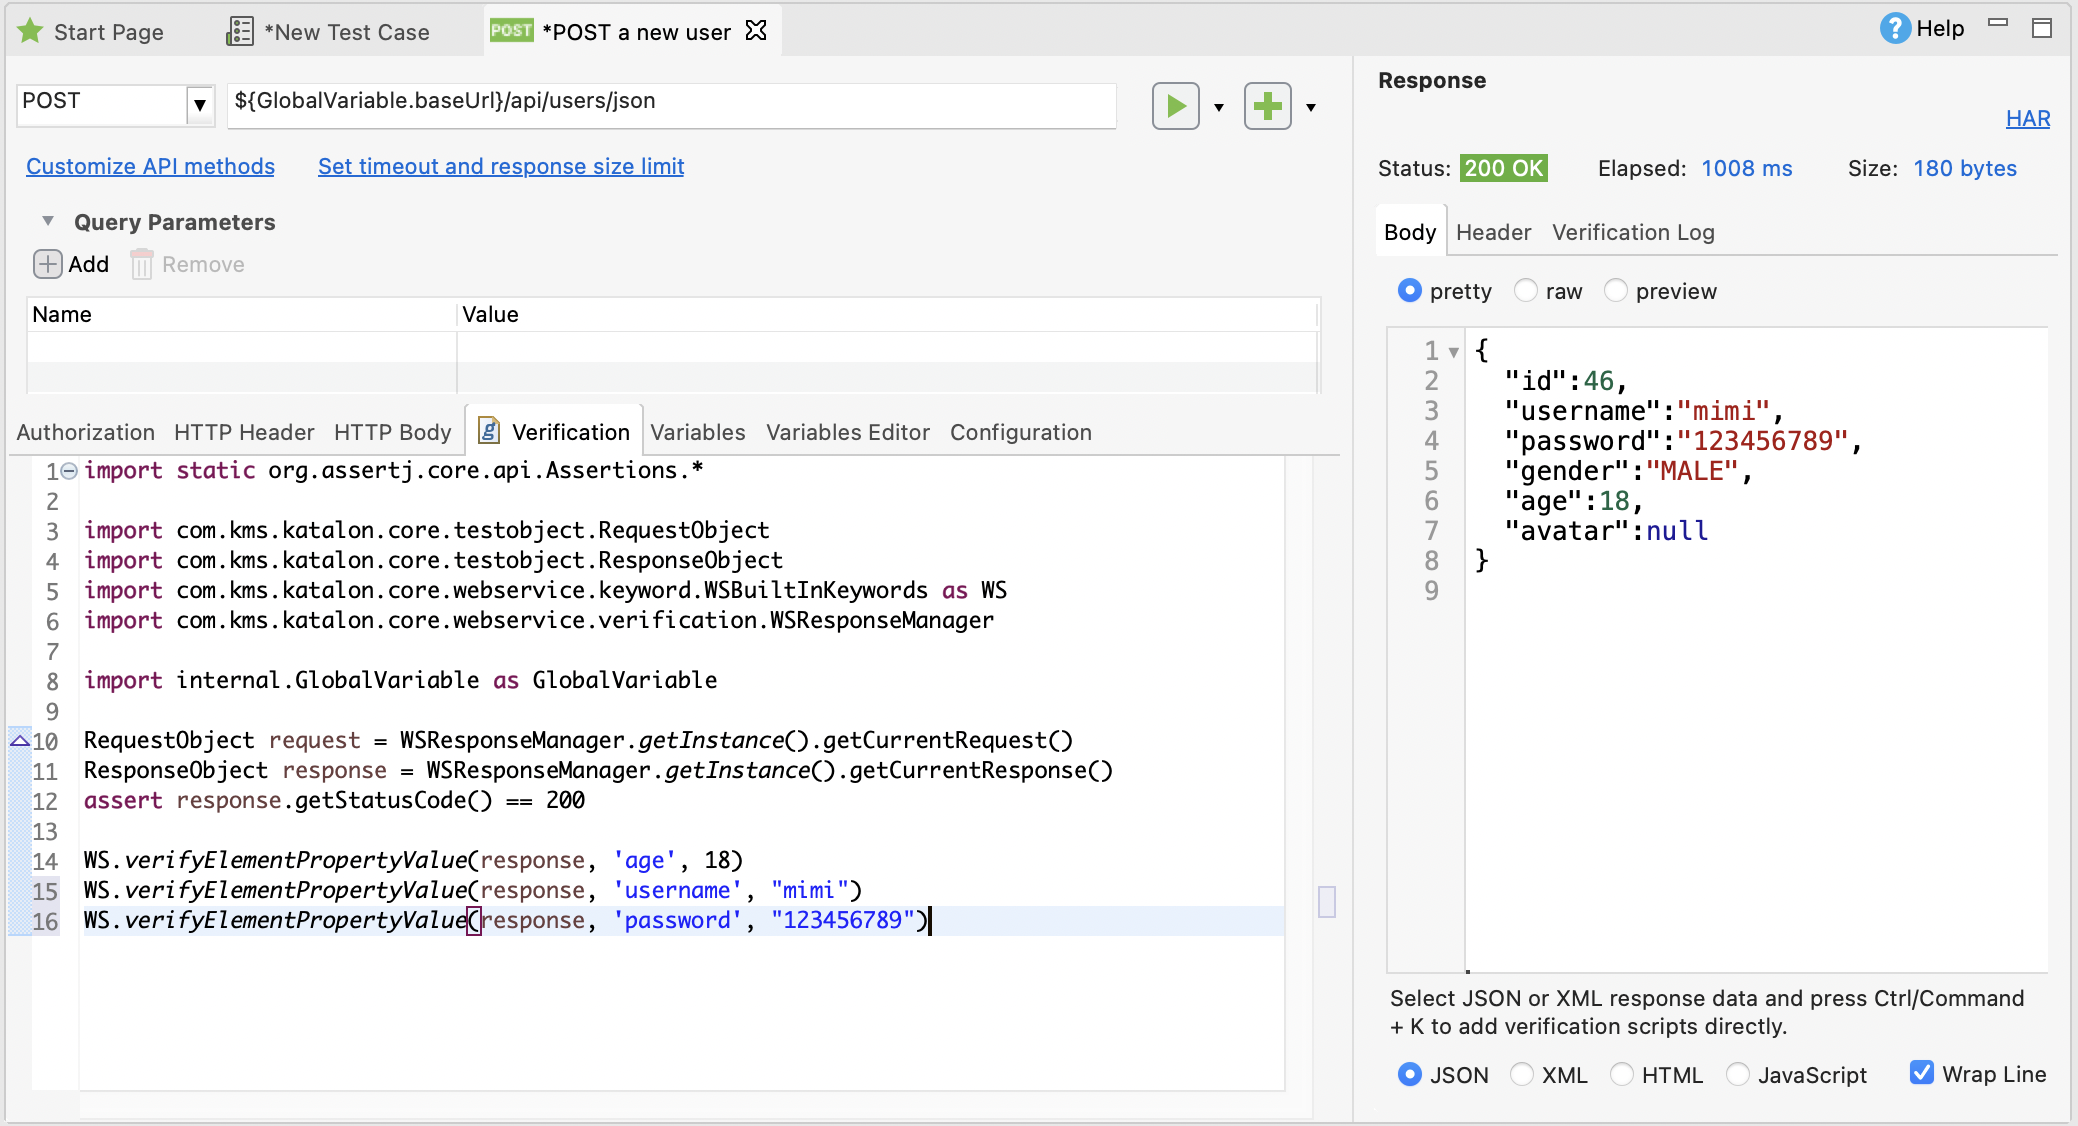2078x1126 pixels.
Task: Click the first empty query parameter Name cell
Action: click(242, 346)
